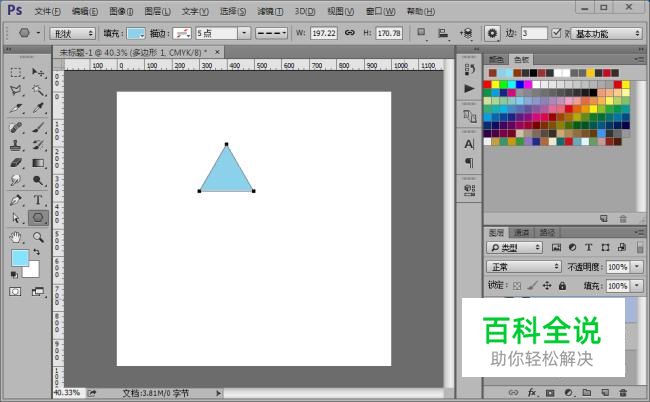Open the 形状 tool mode dropdown

[73, 33]
